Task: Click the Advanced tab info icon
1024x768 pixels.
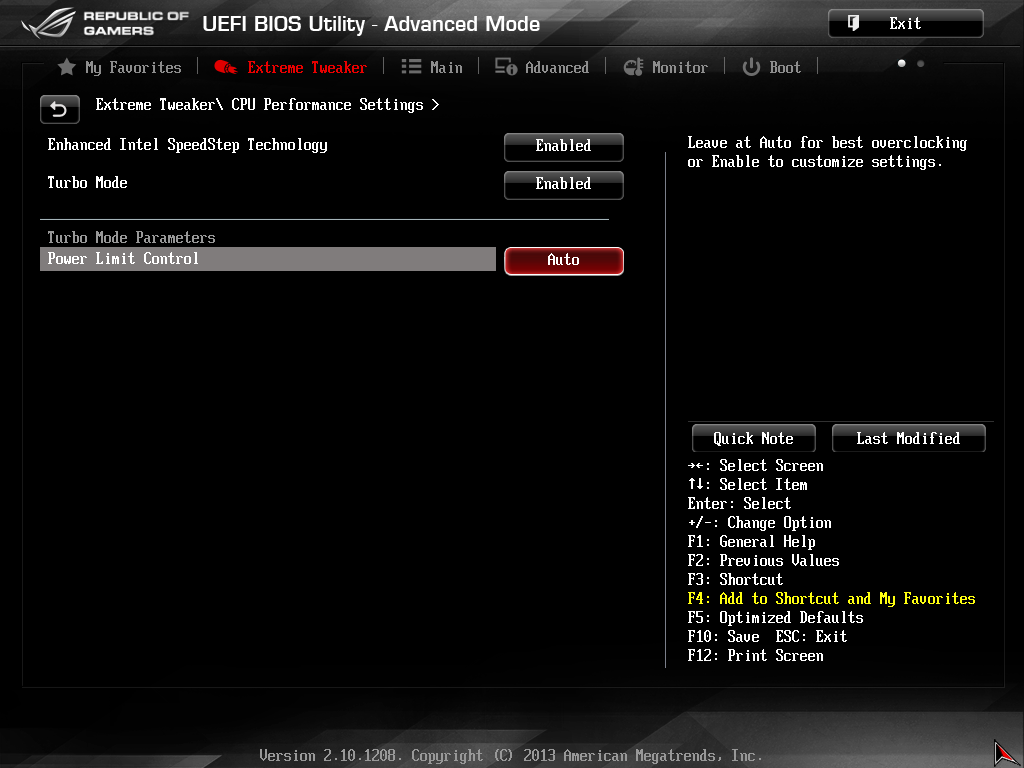Action: point(505,67)
